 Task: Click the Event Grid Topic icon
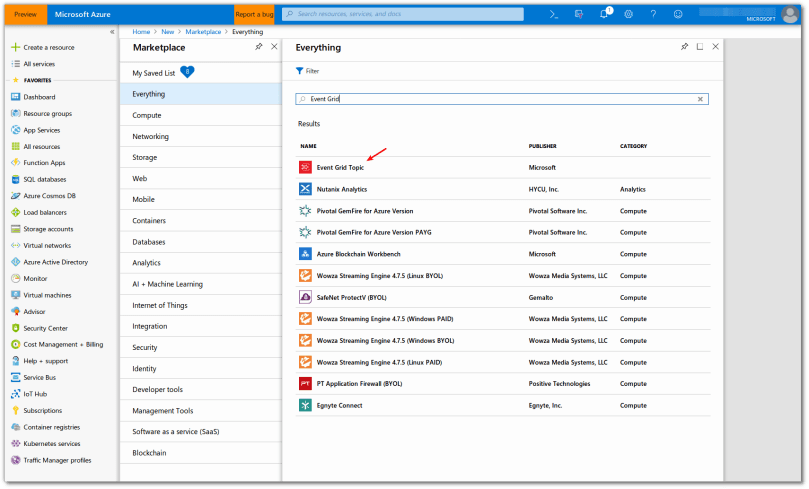coord(305,167)
